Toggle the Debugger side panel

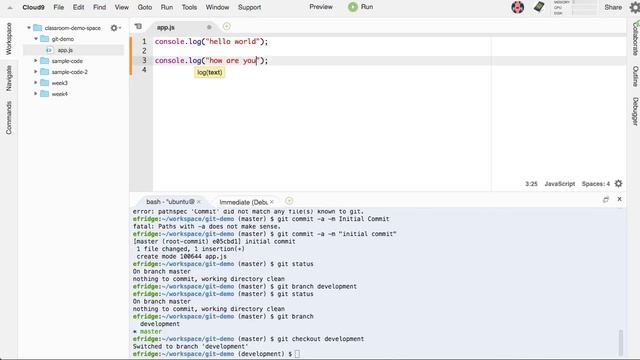636,111
